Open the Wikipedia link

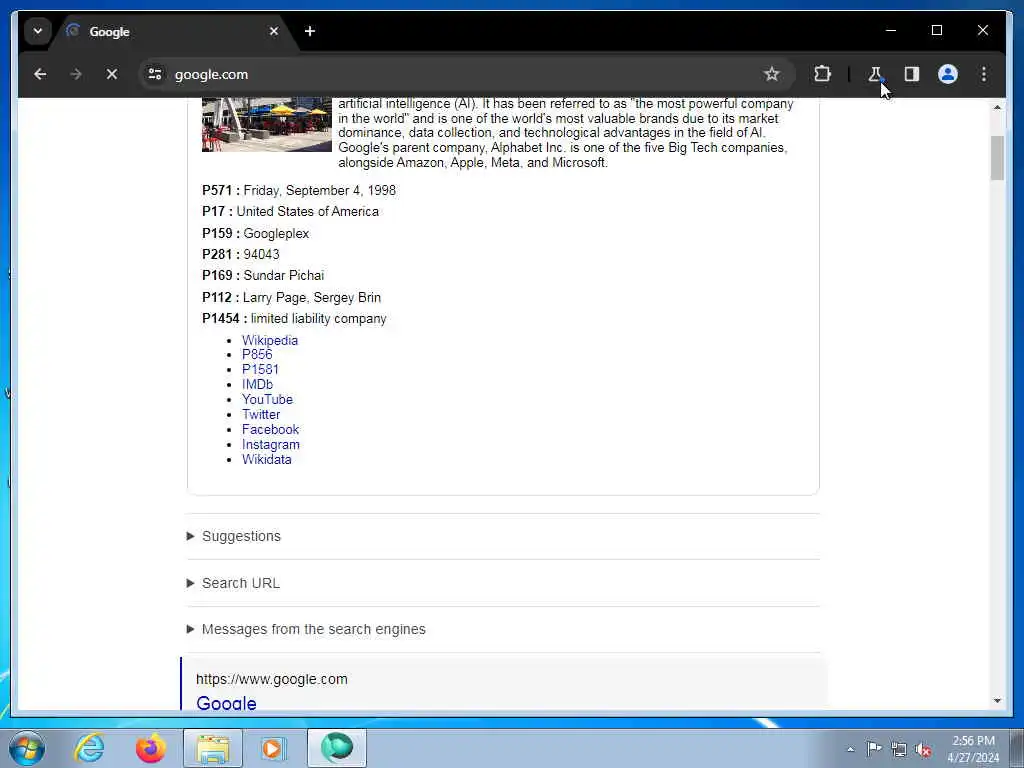(x=270, y=340)
